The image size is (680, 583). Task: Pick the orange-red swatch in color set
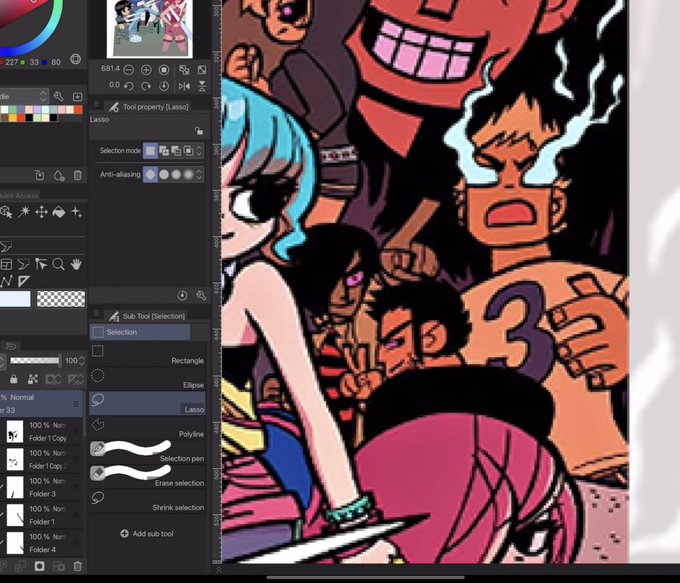tap(78, 110)
